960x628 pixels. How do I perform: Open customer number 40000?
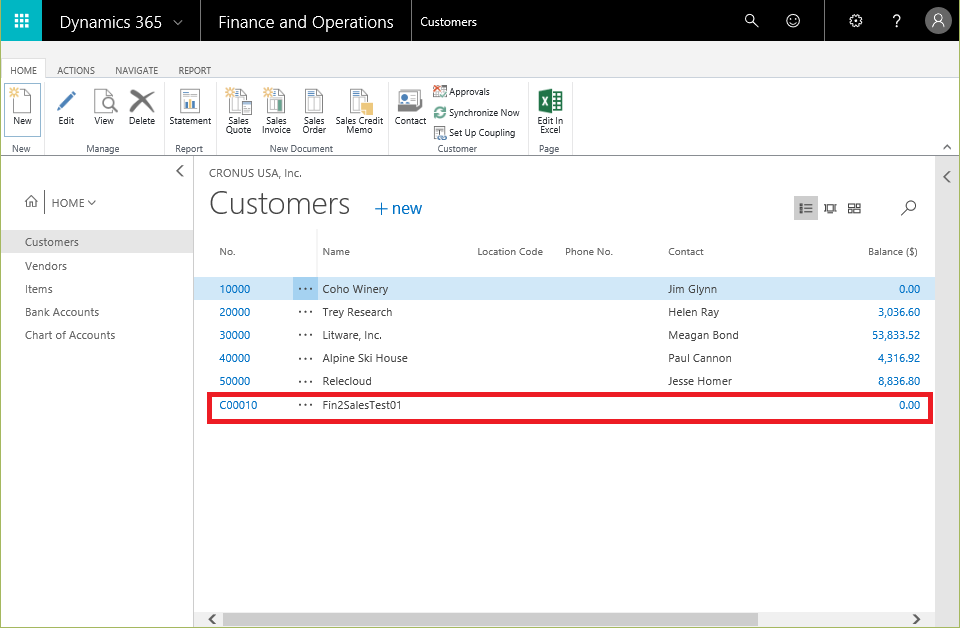pyautogui.click(x=234, y=358)
